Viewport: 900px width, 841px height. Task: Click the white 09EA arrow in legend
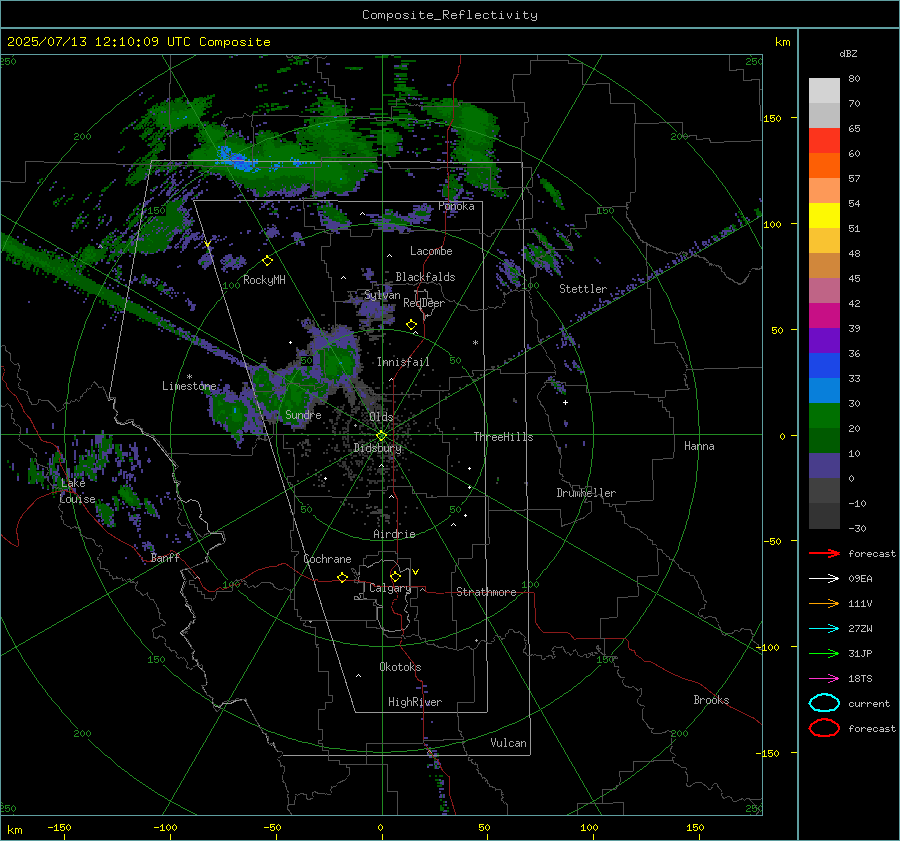(824, 579)
